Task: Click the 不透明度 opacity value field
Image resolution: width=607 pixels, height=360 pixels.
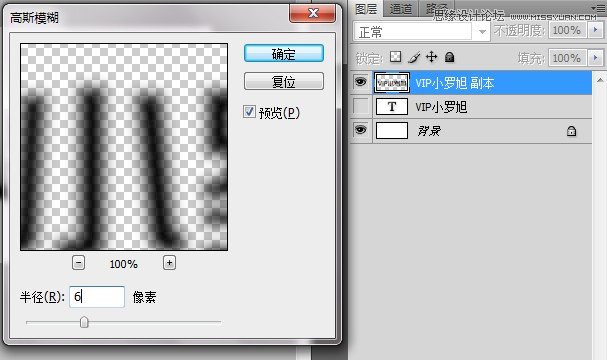Action: (567, 30)
